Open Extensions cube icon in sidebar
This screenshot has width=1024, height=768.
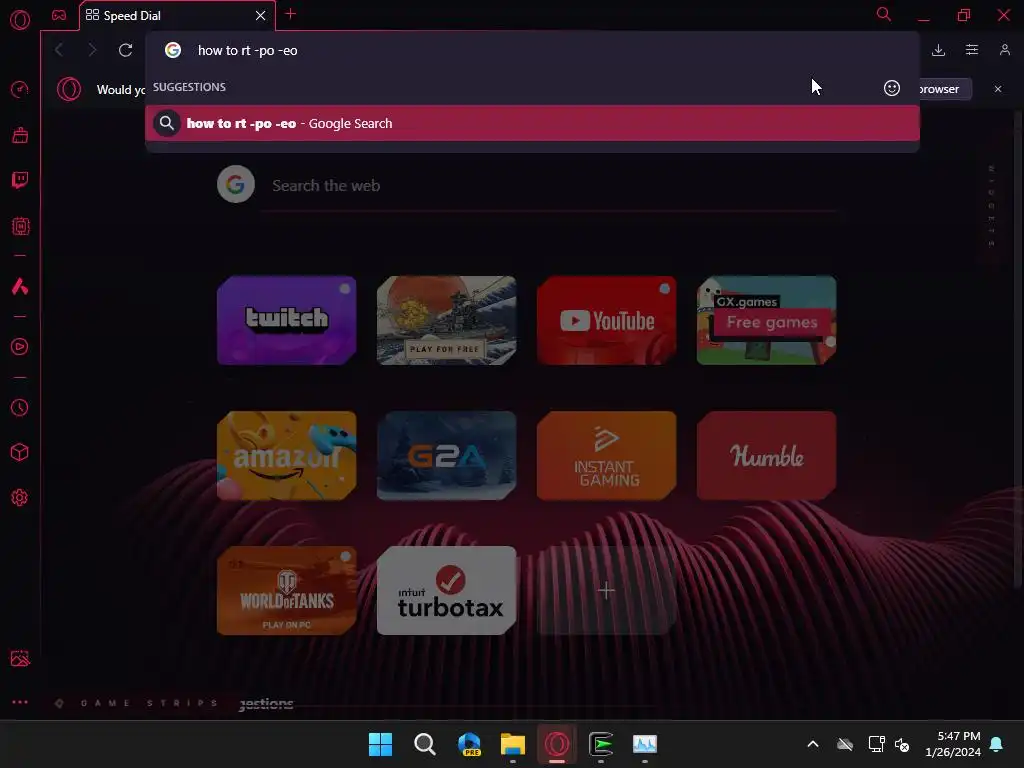click(20, 452)
